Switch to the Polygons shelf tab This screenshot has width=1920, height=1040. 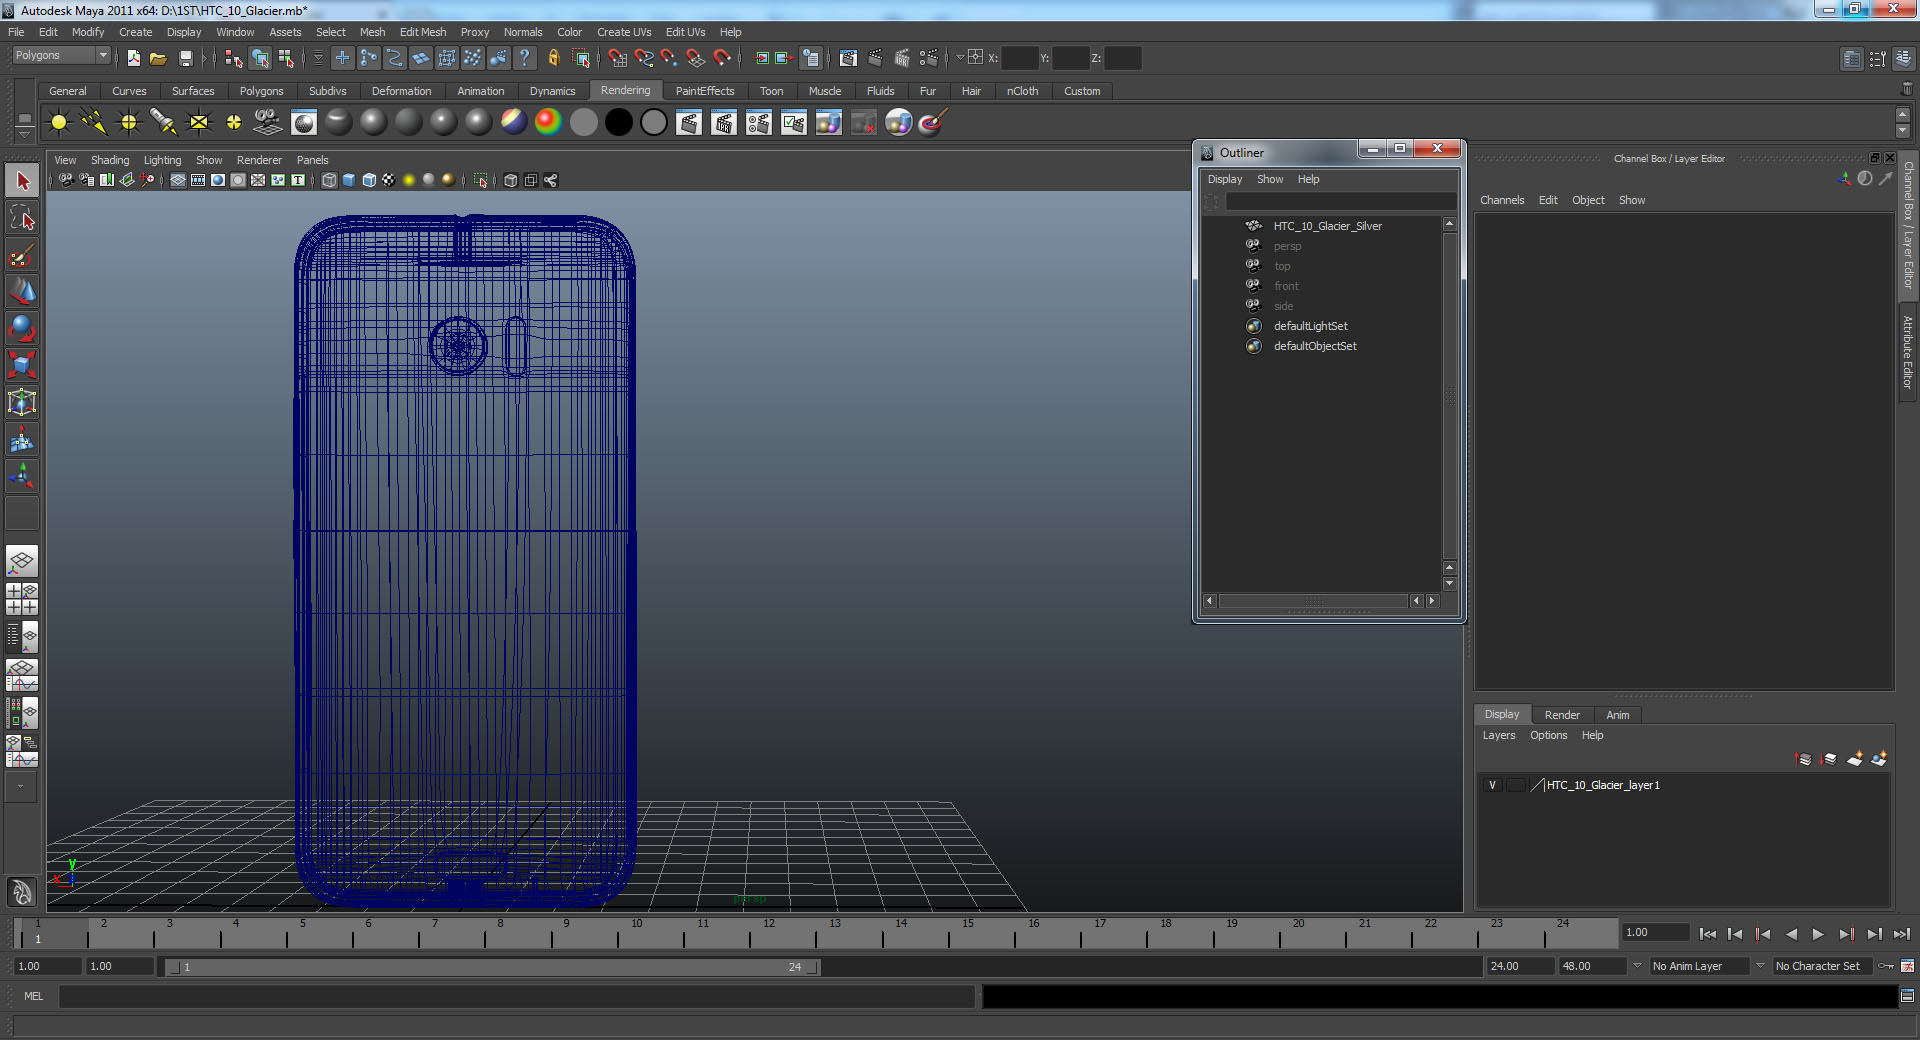tap(261, 91)
